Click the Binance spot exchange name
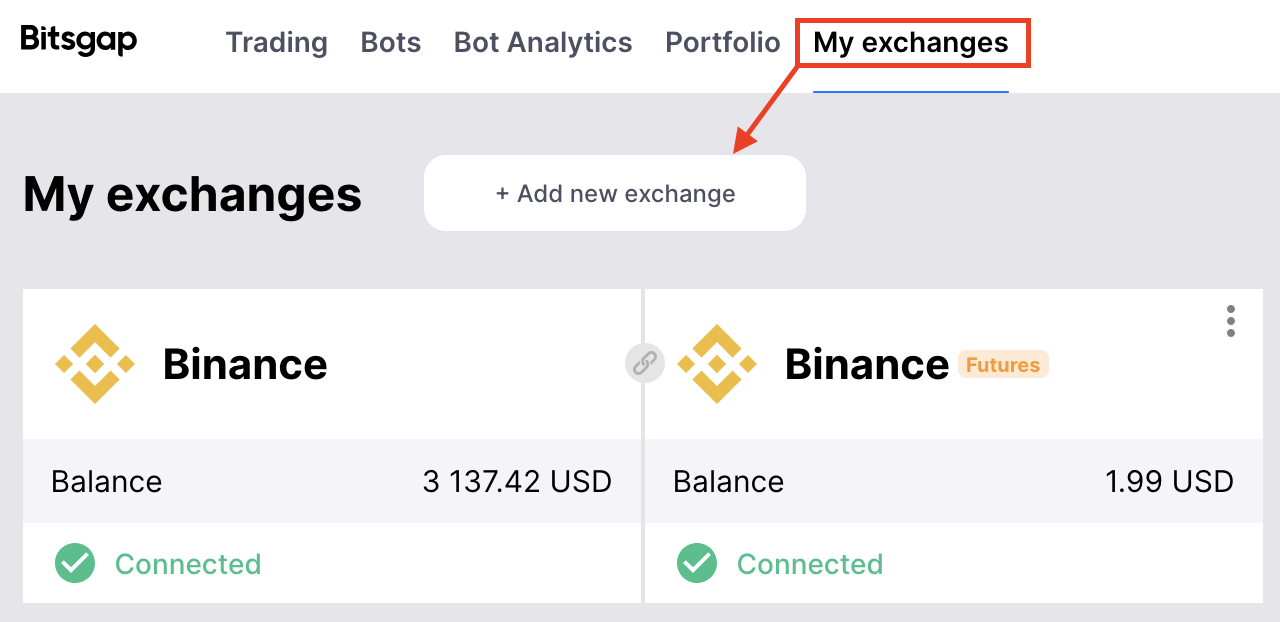This screenshot has height=622, width=1280. pos(245,365)
